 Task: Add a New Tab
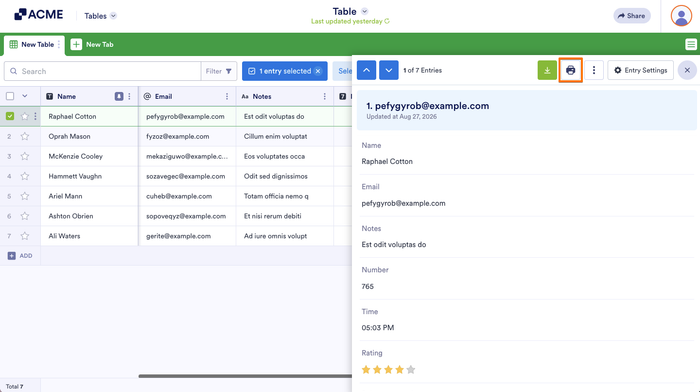click(92, 45)
